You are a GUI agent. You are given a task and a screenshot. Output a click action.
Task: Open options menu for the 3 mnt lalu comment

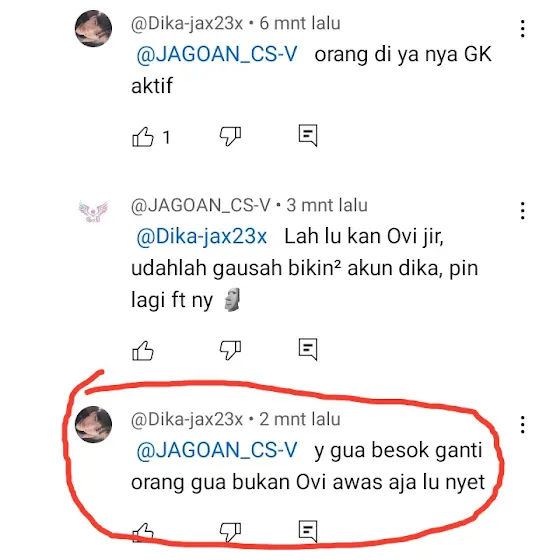pos(522,210)
